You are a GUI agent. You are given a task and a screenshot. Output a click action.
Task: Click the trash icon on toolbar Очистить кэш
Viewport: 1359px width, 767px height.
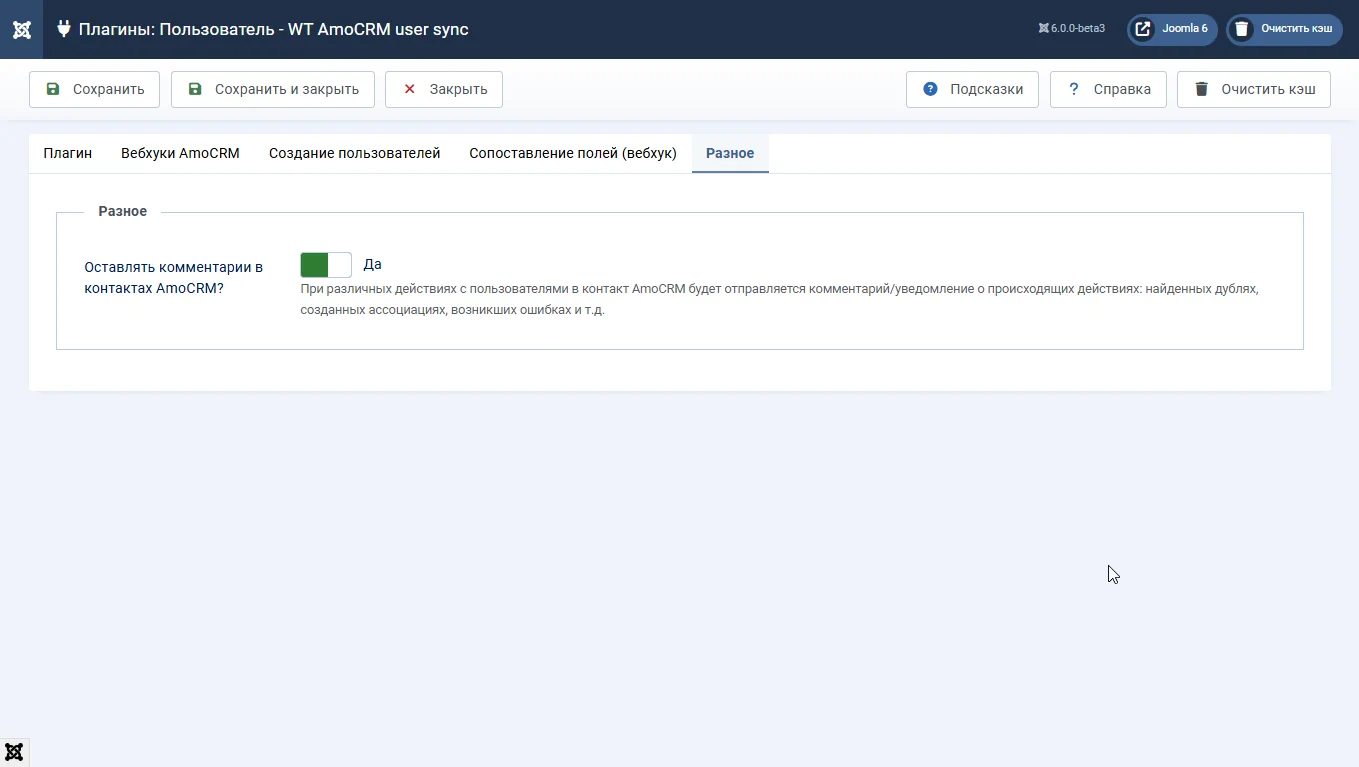pos(1201,89)
